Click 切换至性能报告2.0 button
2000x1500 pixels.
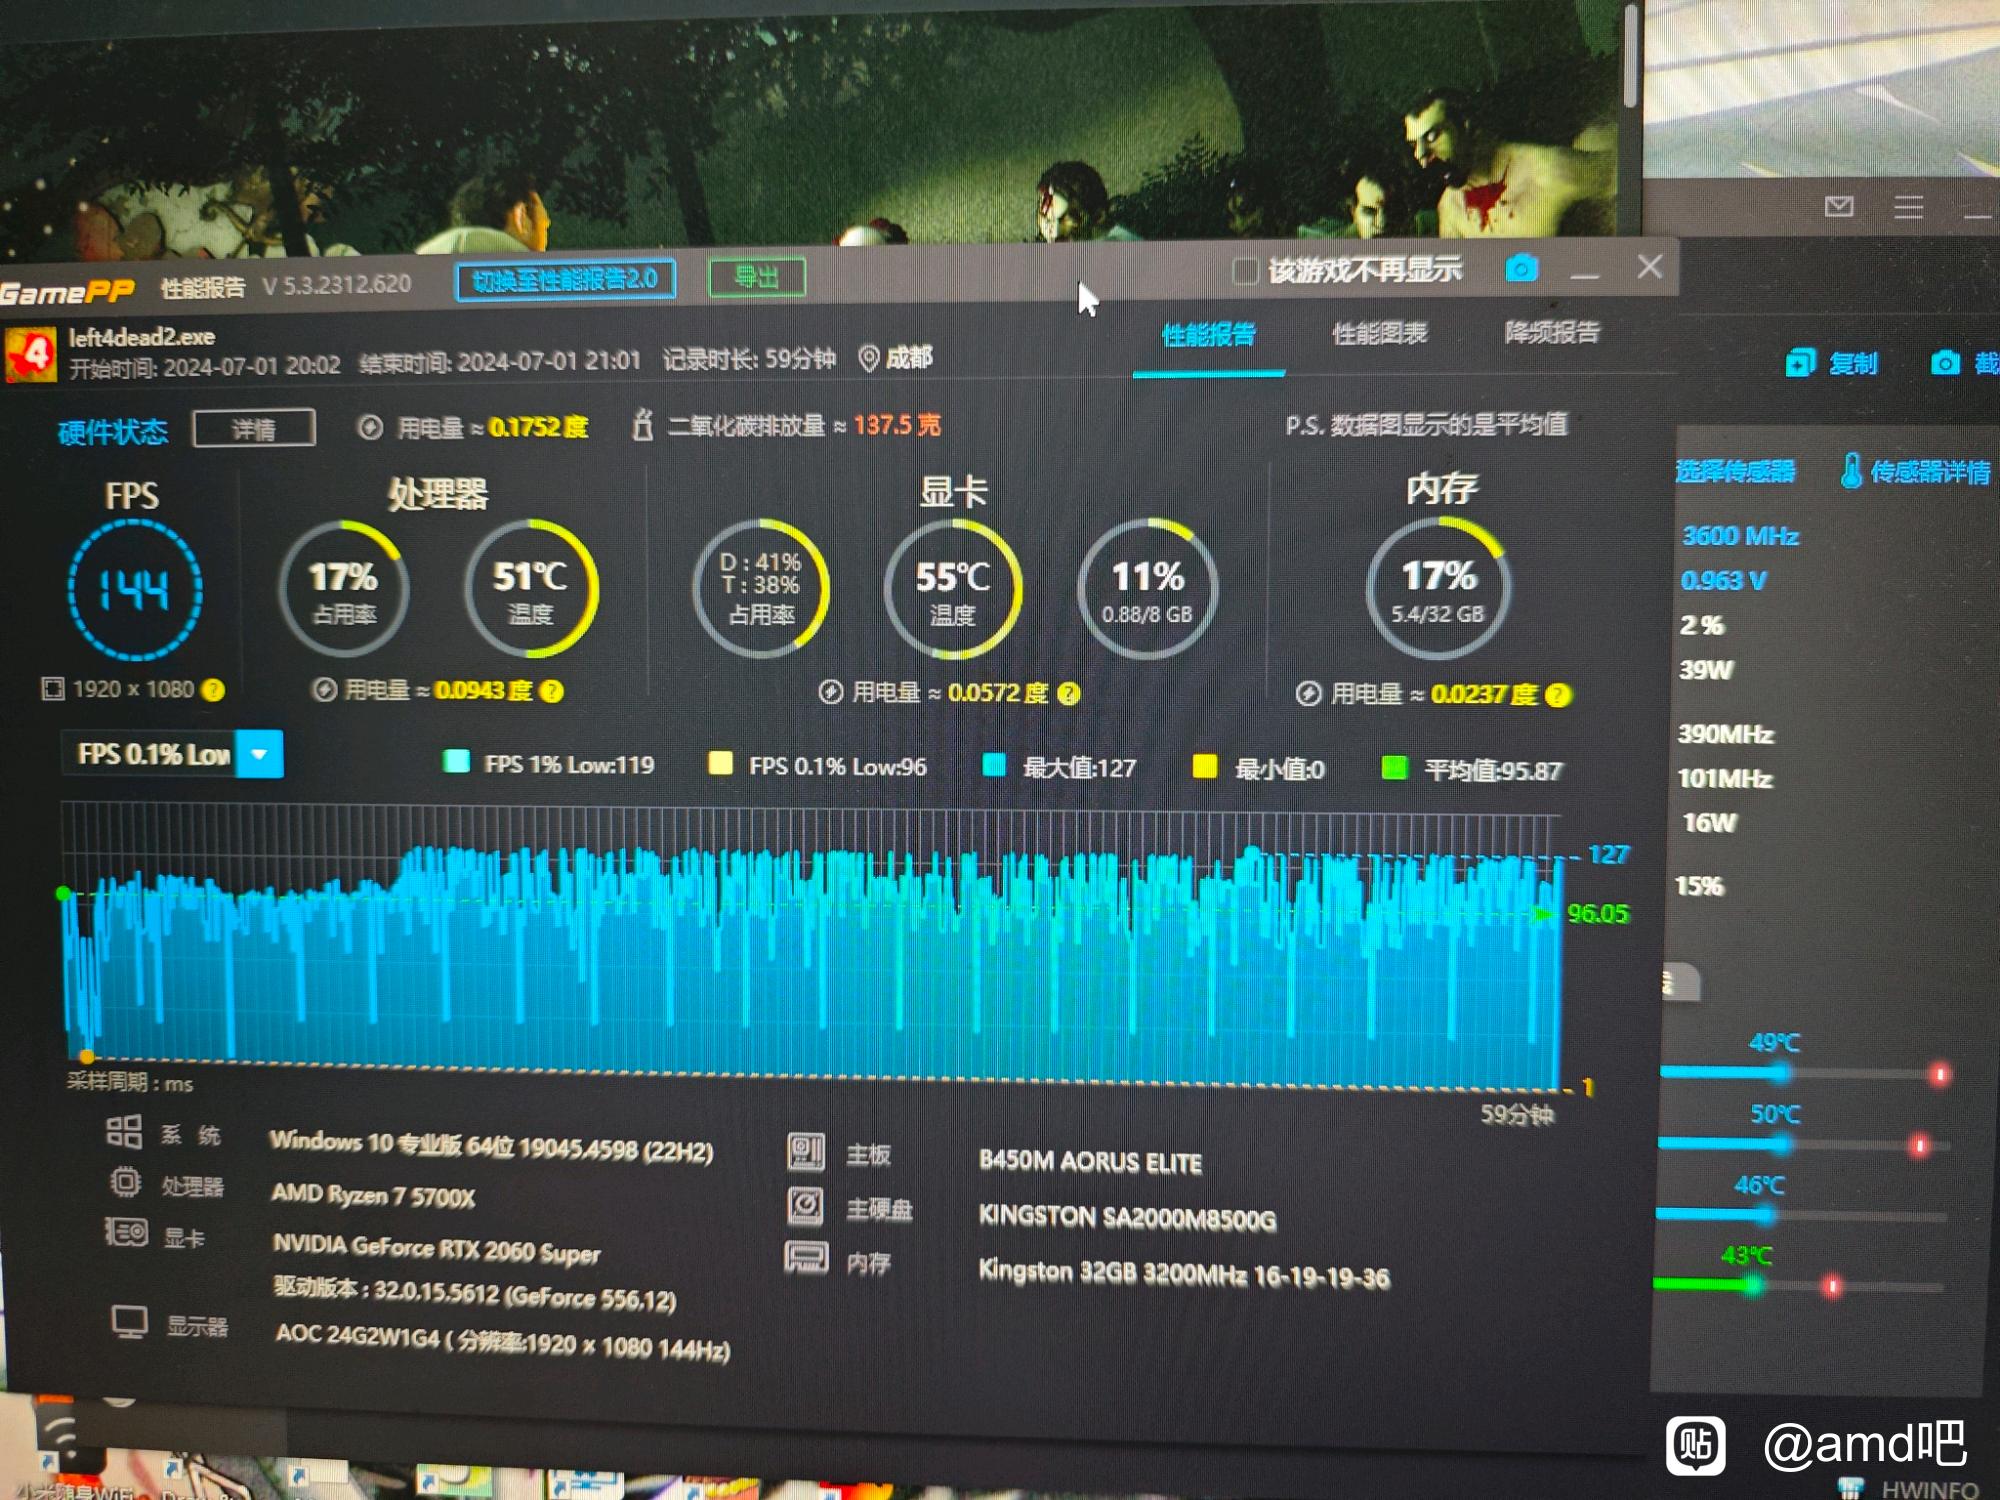click(x=565, y=279)
